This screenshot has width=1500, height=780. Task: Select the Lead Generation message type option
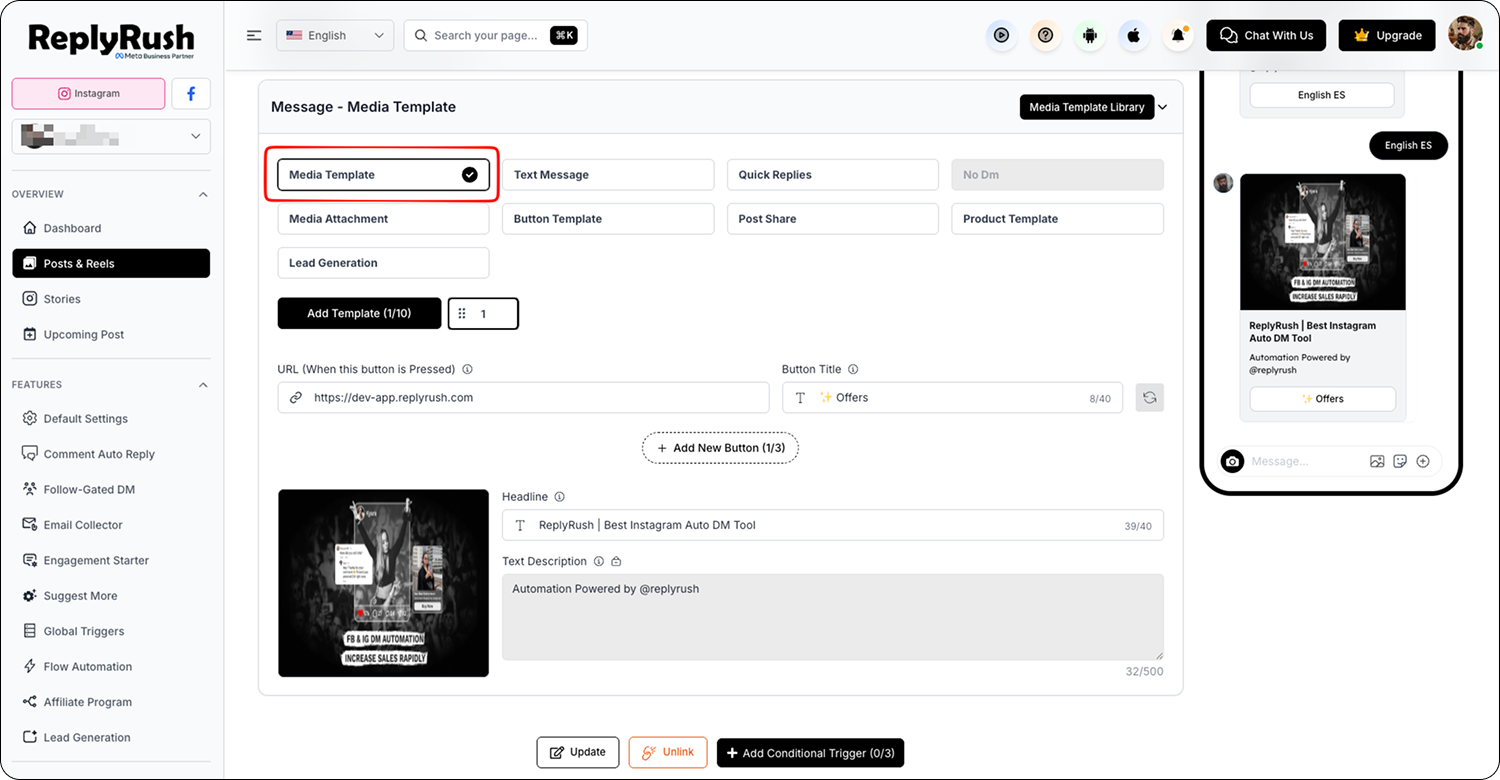[x=383, y=263]
